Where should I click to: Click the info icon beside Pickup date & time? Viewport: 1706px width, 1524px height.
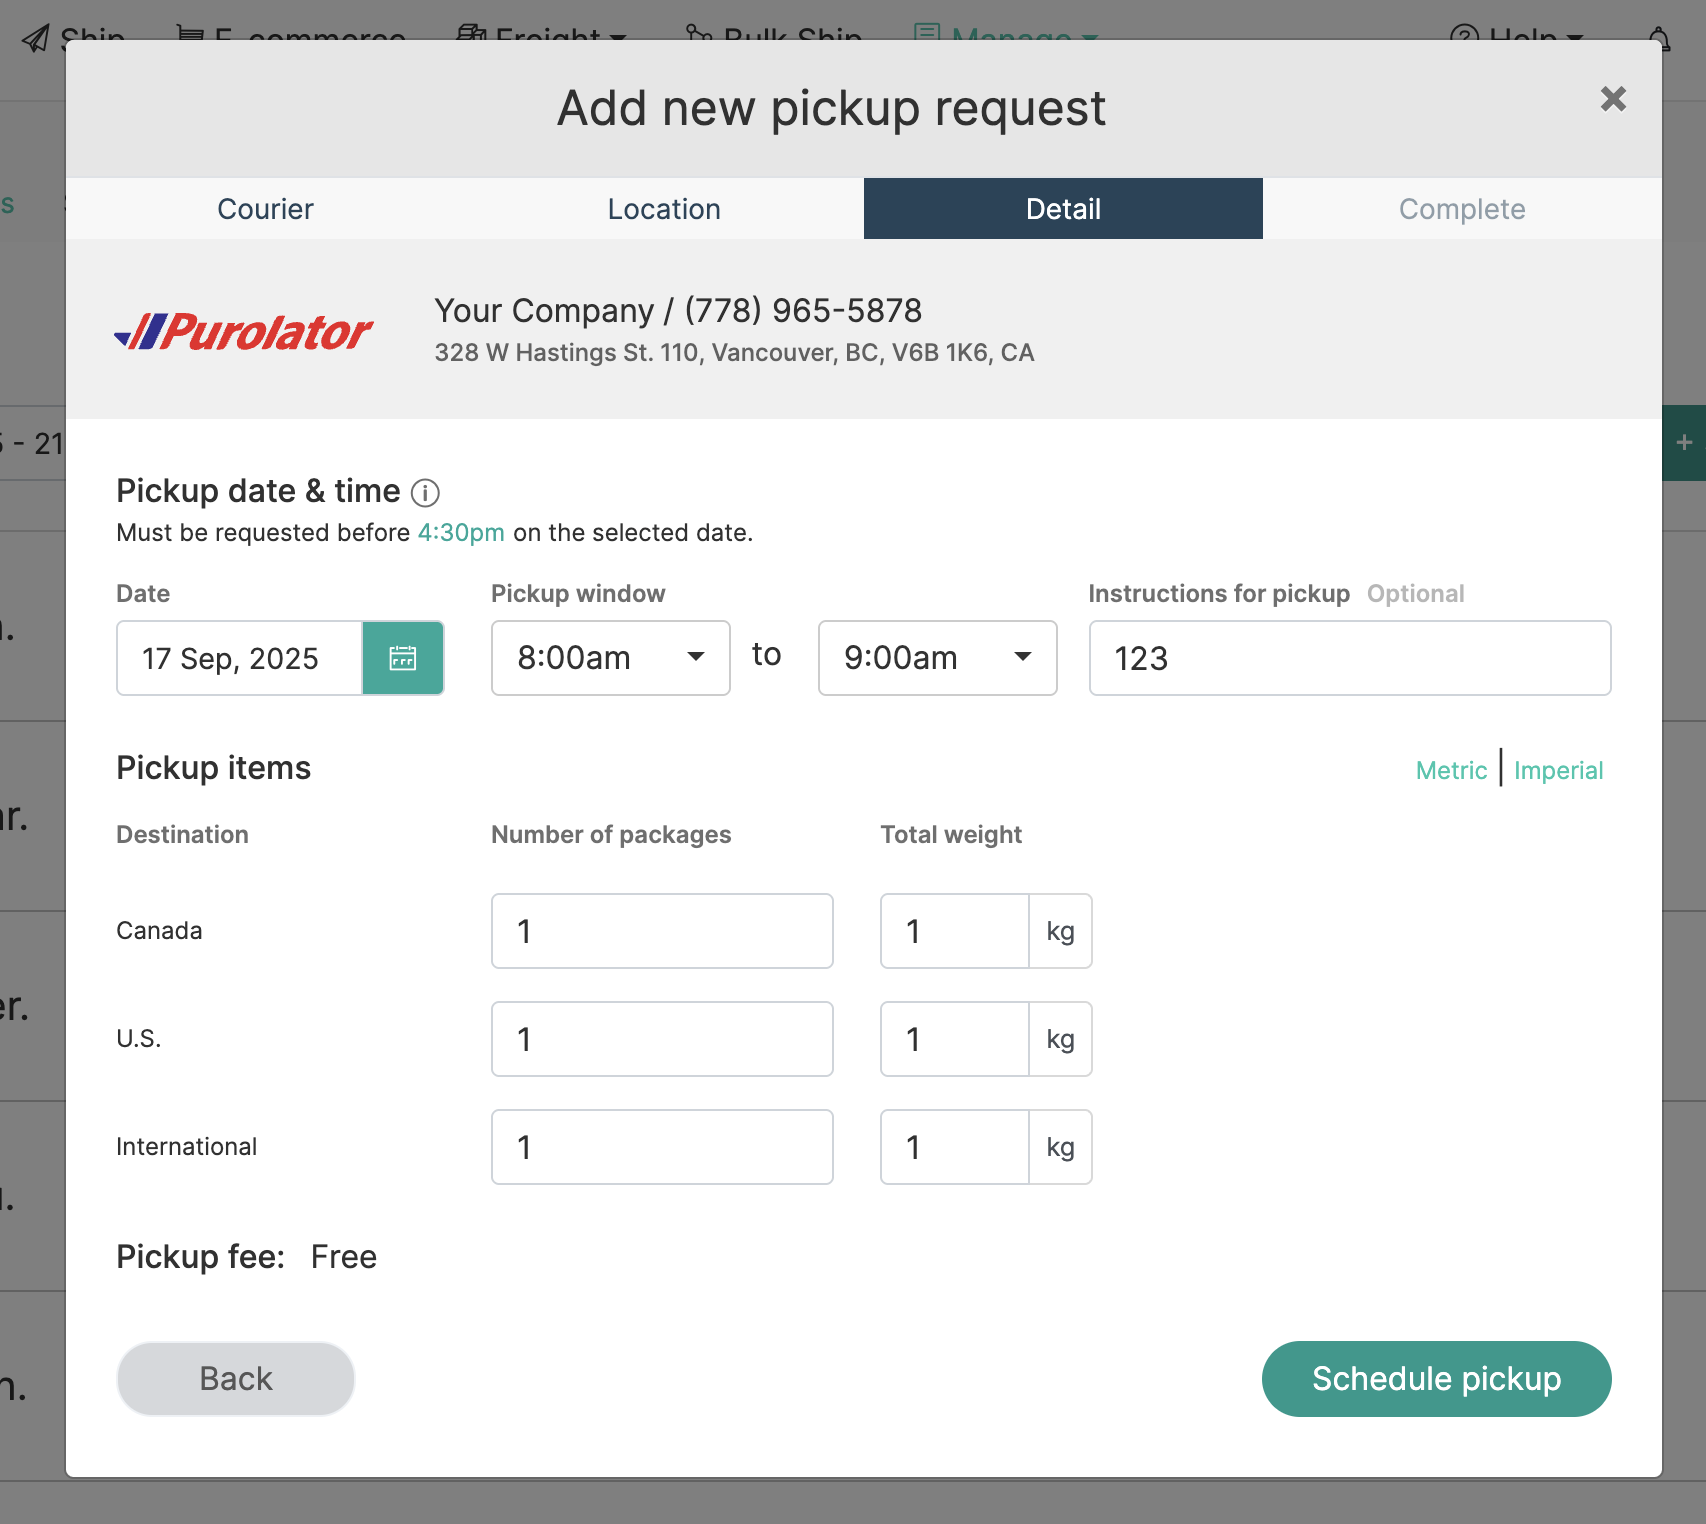click(425, 493)
